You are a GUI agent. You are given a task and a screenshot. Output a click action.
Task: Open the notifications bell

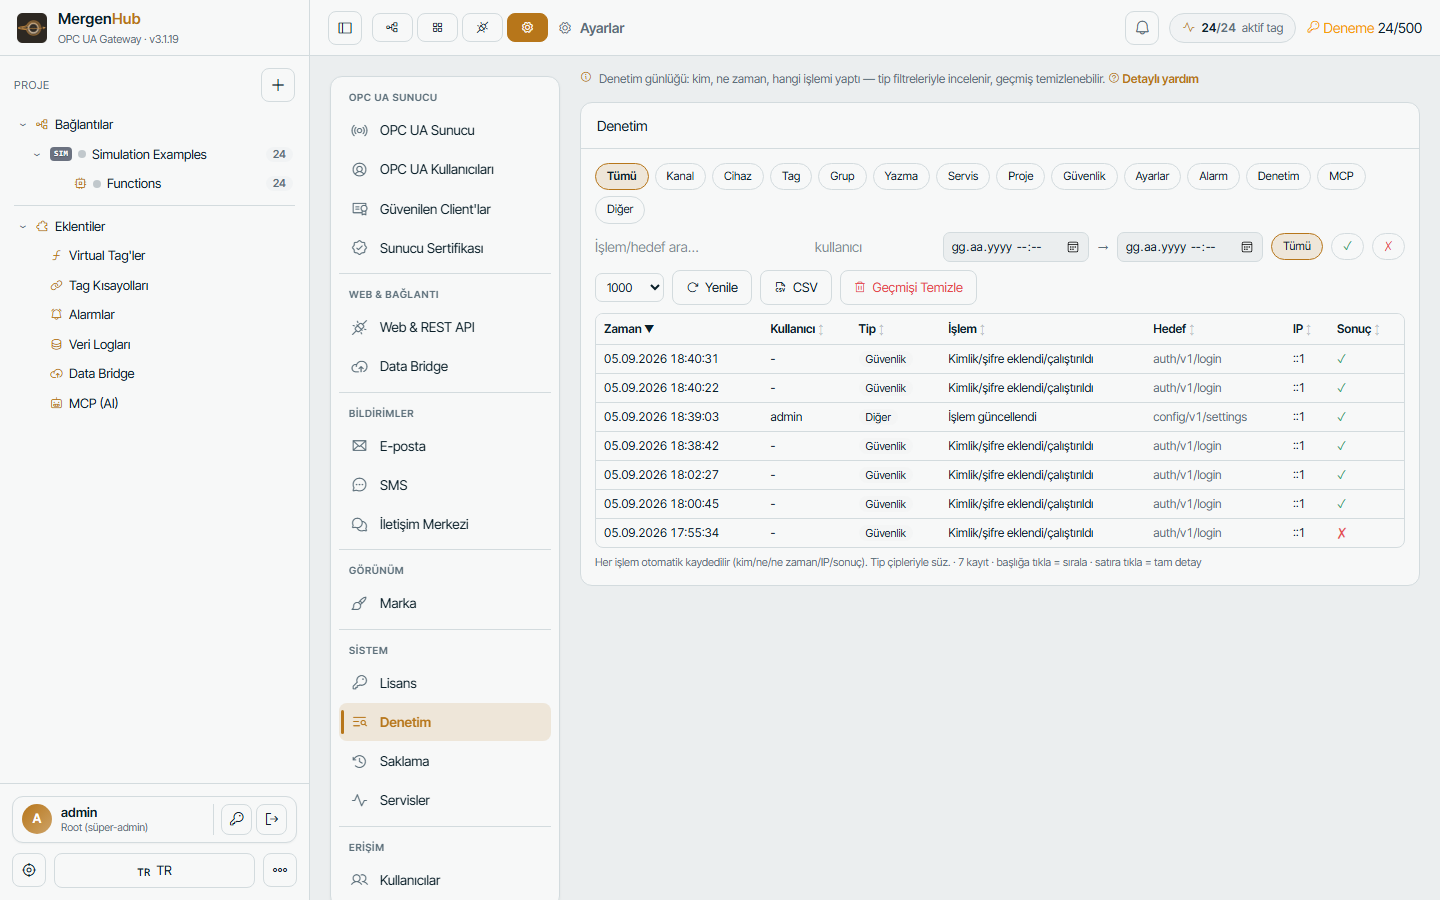point(1142,28)
